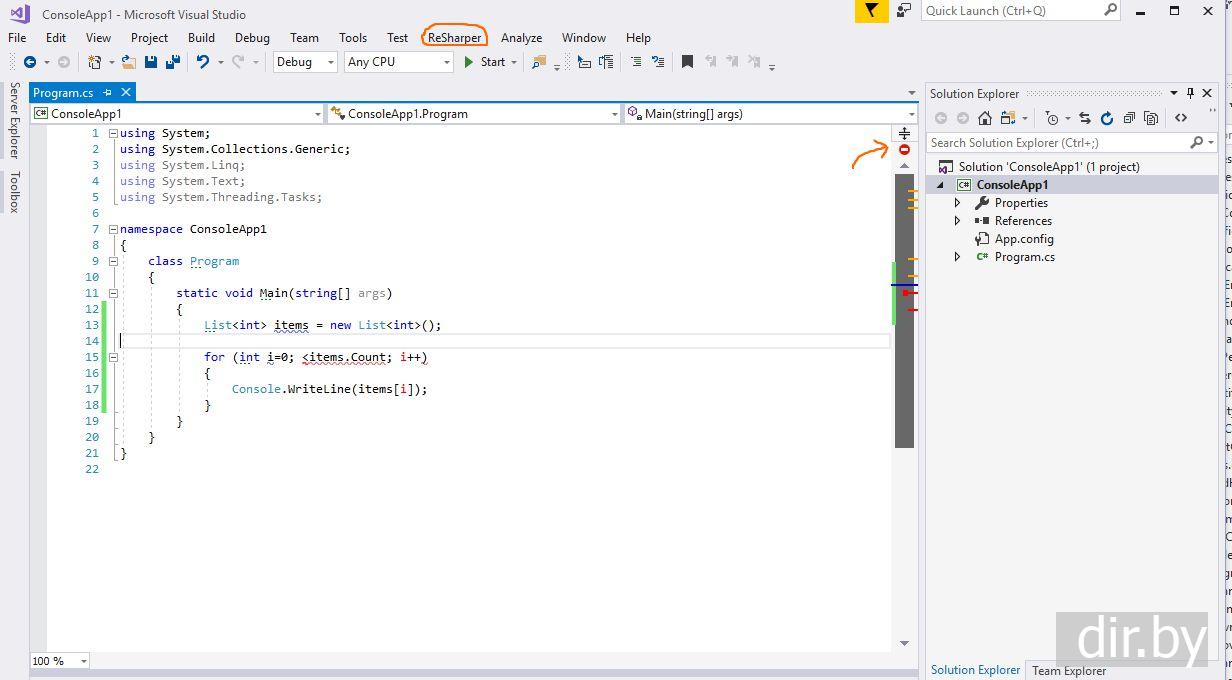The height and width of the screenshot is (680, 1232).
Task: Click Show All Files in Solution Explorer
Action: point(1151,118)
